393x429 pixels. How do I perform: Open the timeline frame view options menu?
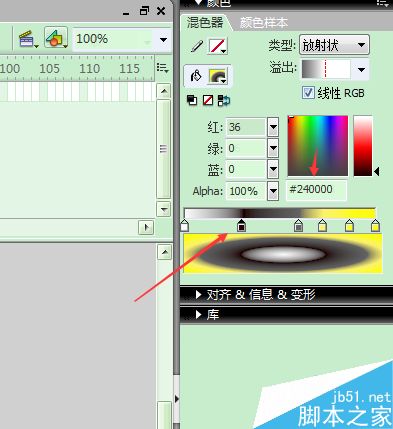pos(163,68)
